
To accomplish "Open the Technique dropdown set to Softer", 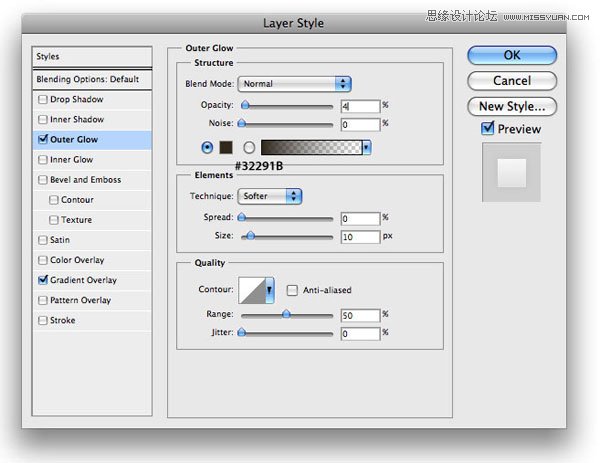I will [270, 196].
